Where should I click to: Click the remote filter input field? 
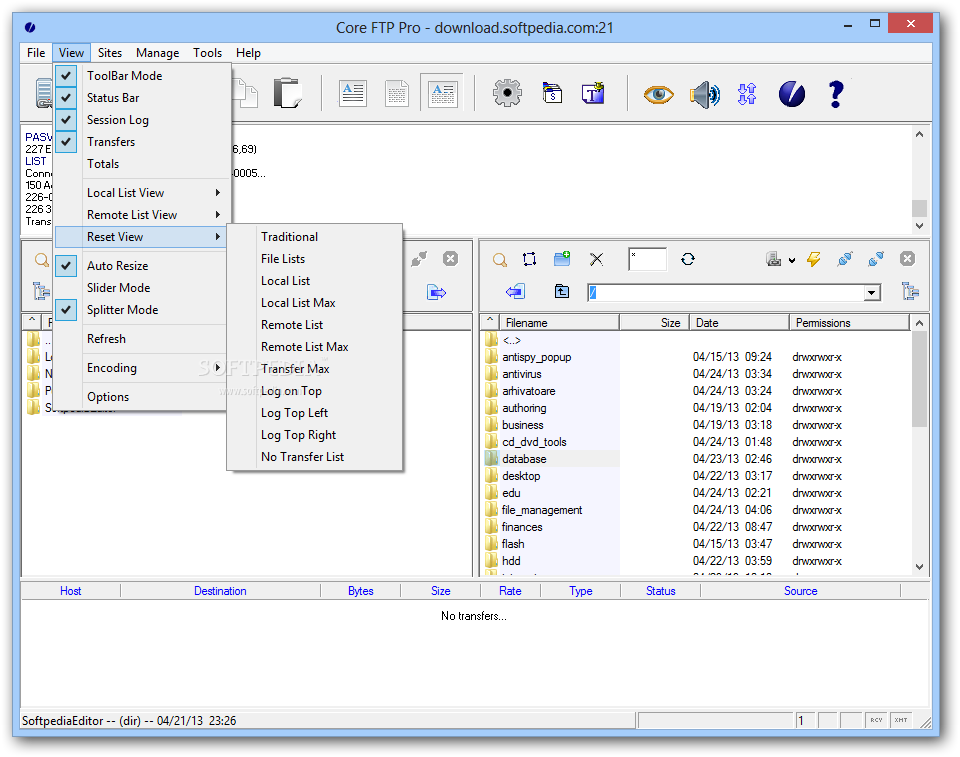(x=647, y=260)
